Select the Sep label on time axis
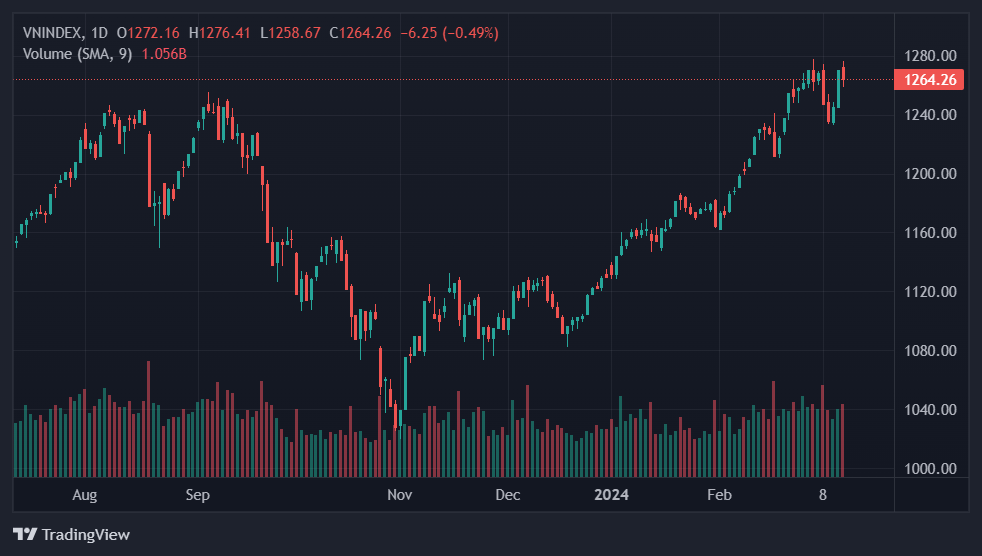 197,495
